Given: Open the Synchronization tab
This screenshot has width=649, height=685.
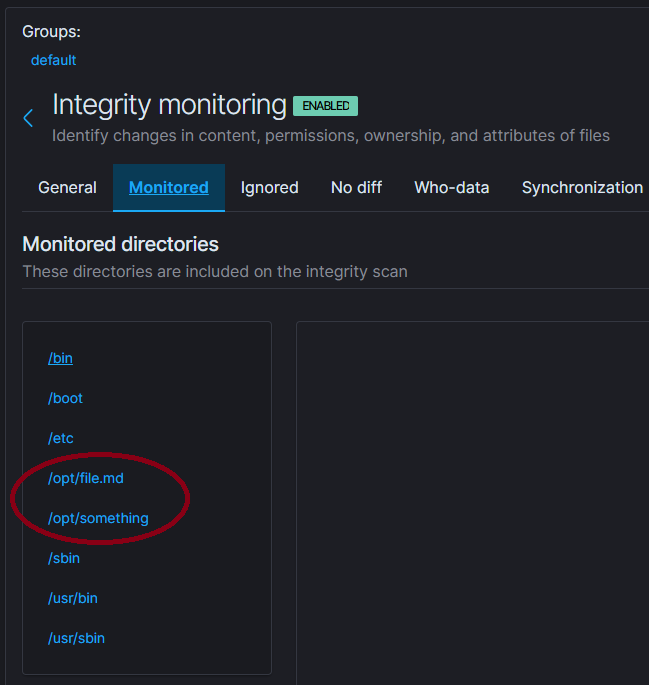Looking at the screenshot, I should (582, 187).
